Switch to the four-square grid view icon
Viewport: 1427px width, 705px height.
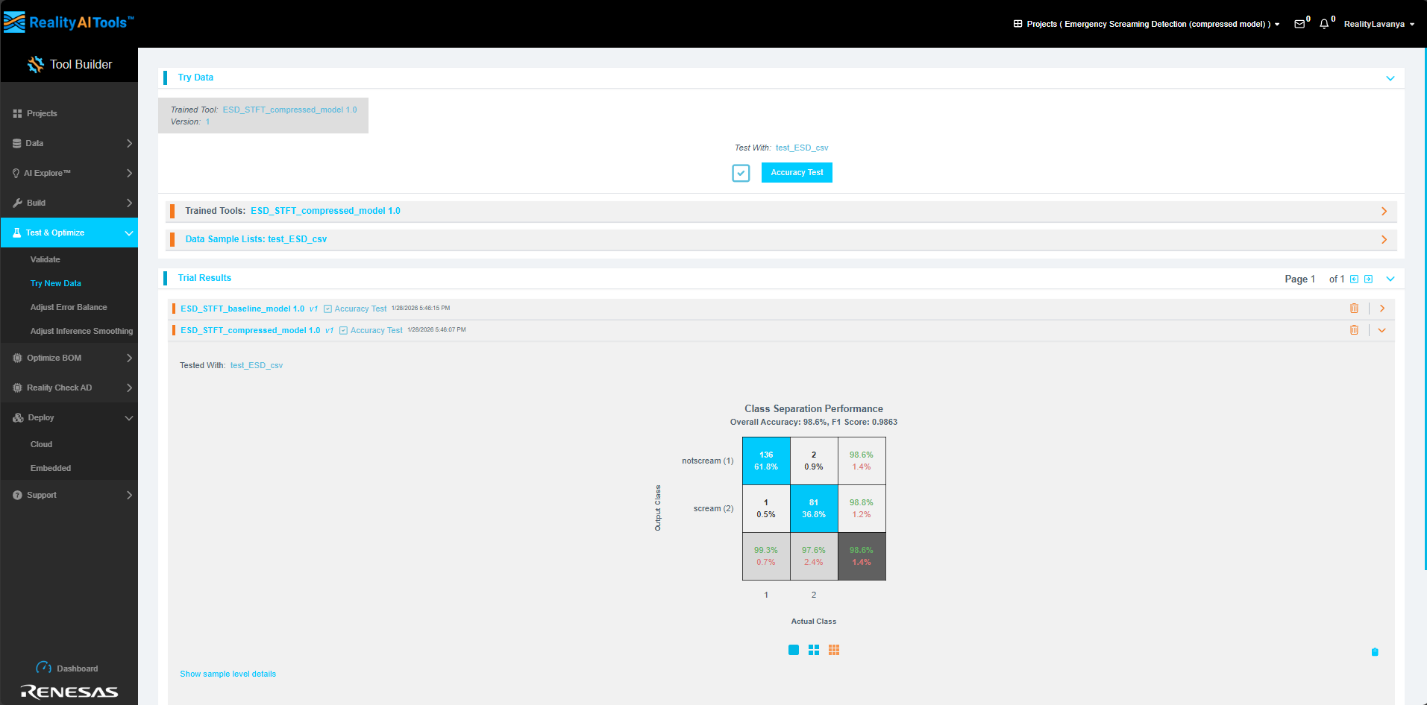tap(814, 650)
